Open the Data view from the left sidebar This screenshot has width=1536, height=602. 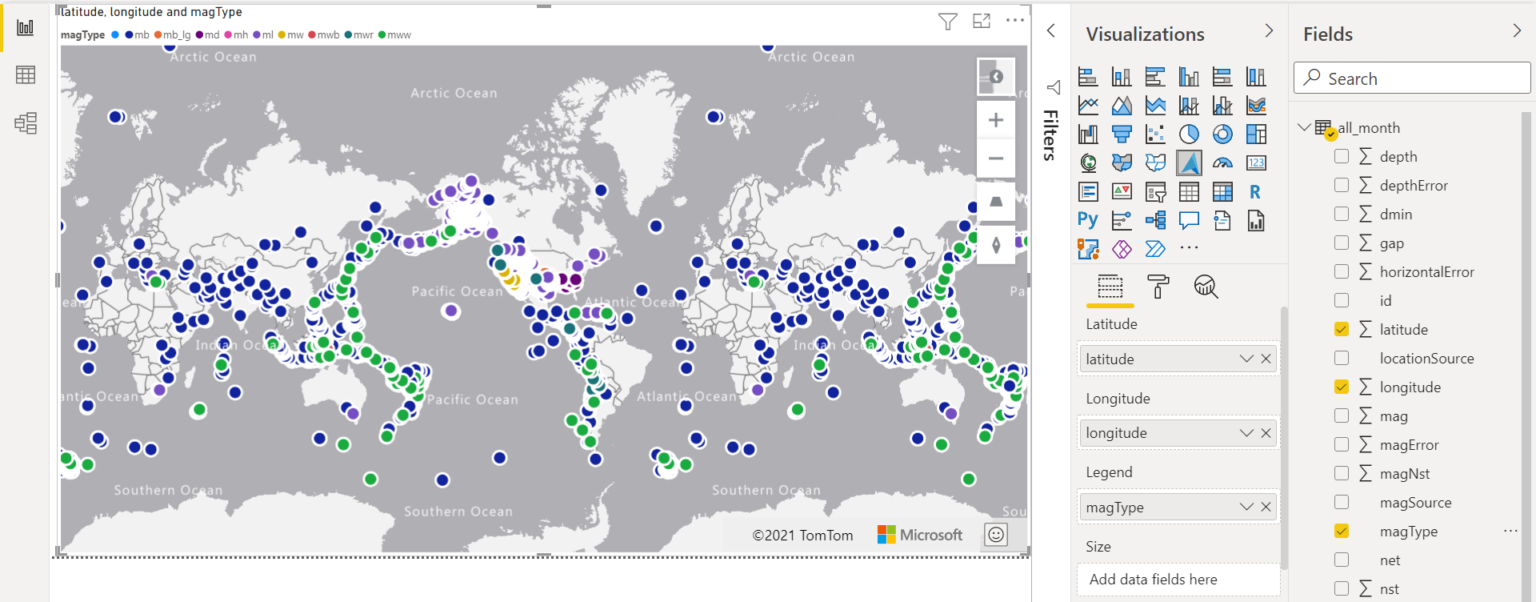coord(25,74)
